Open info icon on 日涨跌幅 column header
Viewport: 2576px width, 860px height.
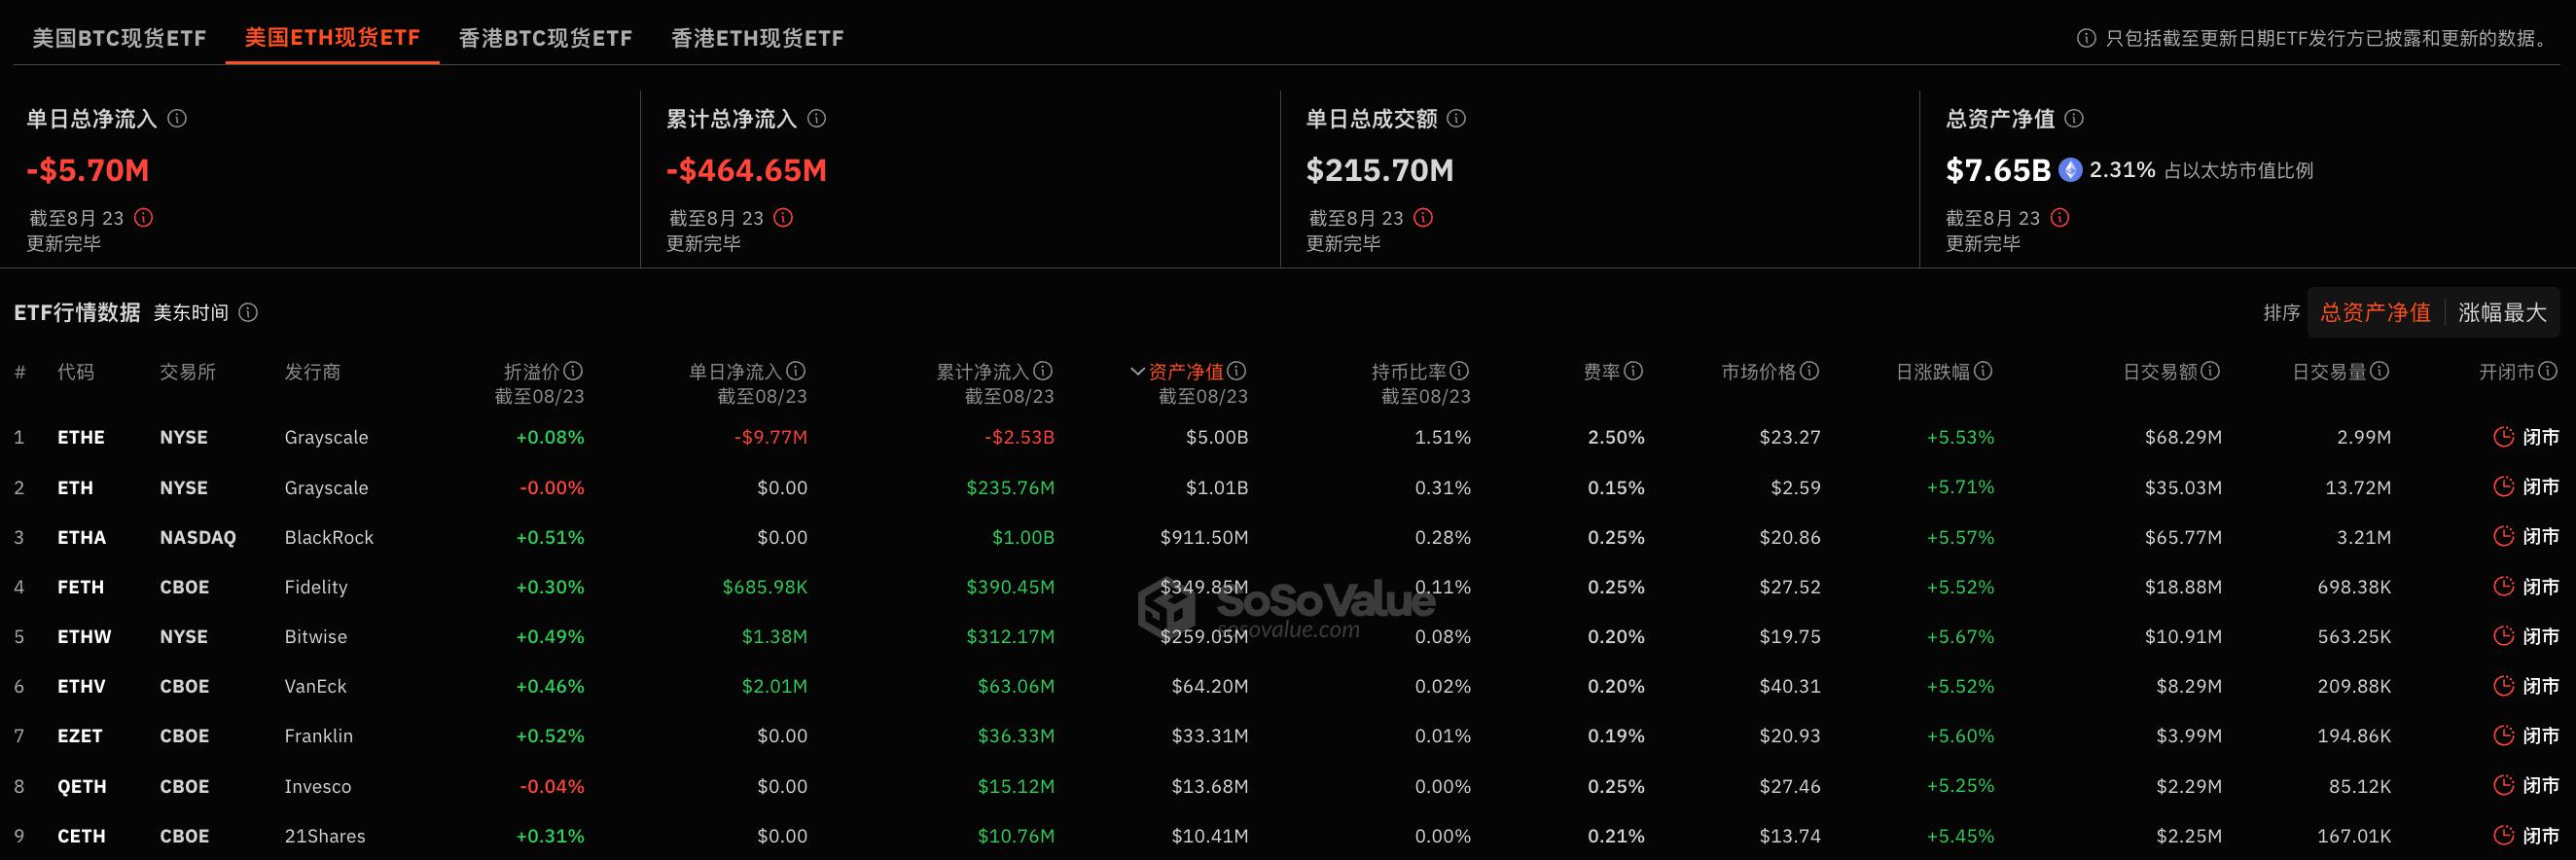[x=1984, y=371]
